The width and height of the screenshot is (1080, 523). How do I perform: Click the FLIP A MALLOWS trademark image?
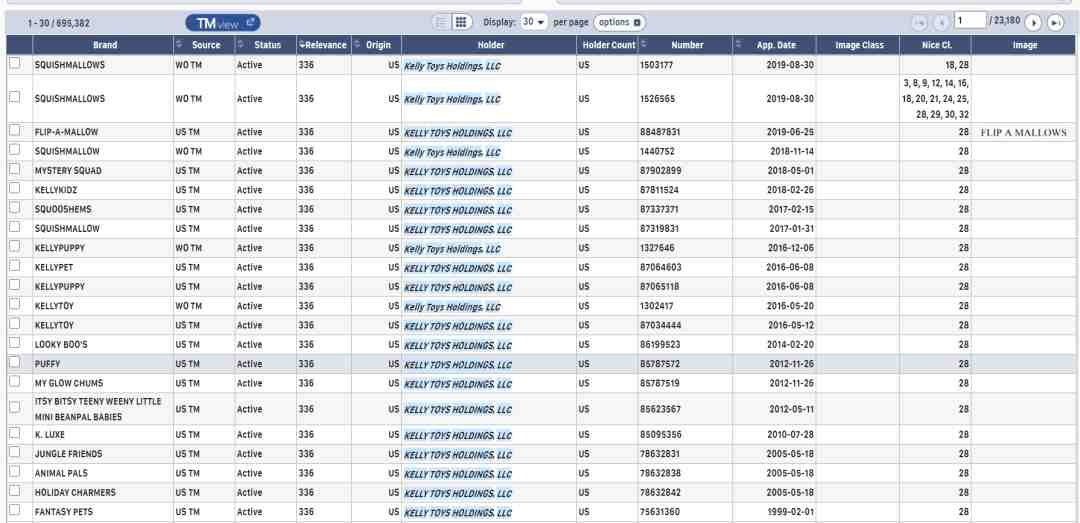tap(1024, 132)
